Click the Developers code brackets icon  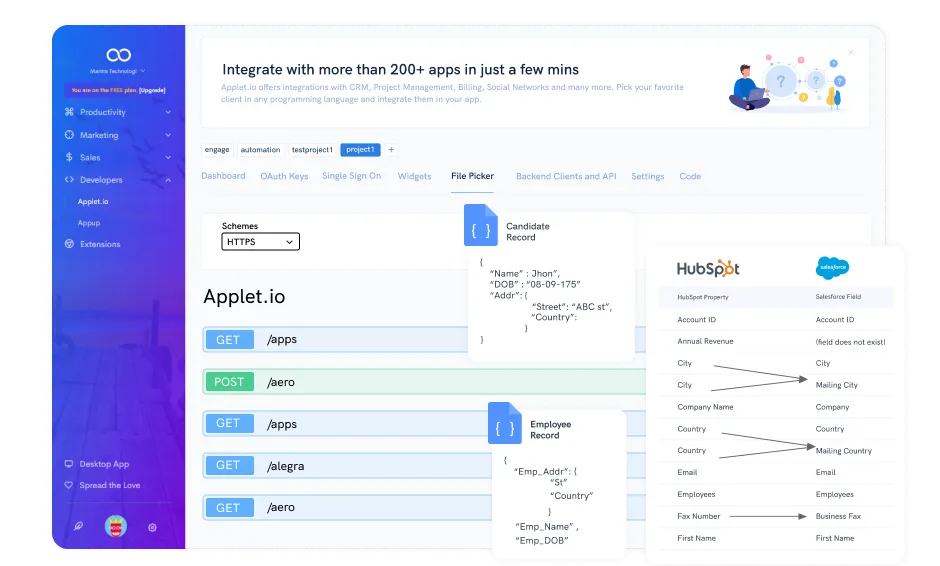[x=69, y=179]
